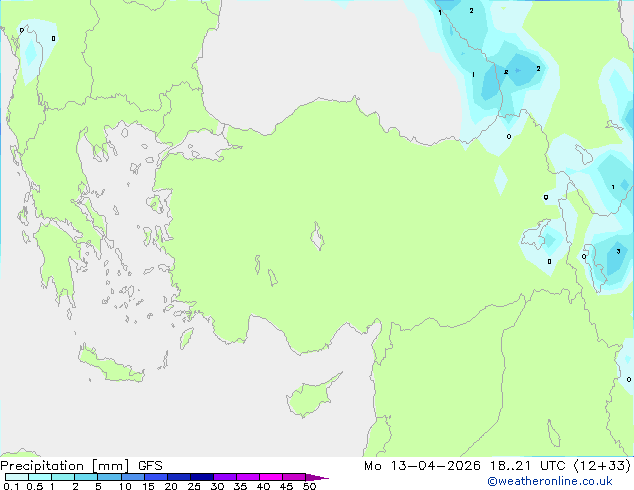This screenshot has height=490, width=634.
Task: Pick the legend swatch between 0.1 and 0.5
Action: click(17, 477)
